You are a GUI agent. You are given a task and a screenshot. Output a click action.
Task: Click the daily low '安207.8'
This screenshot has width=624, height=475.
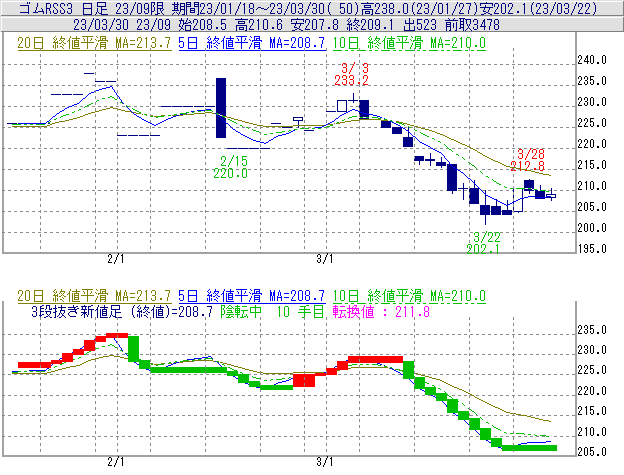[x=314, y=25]
